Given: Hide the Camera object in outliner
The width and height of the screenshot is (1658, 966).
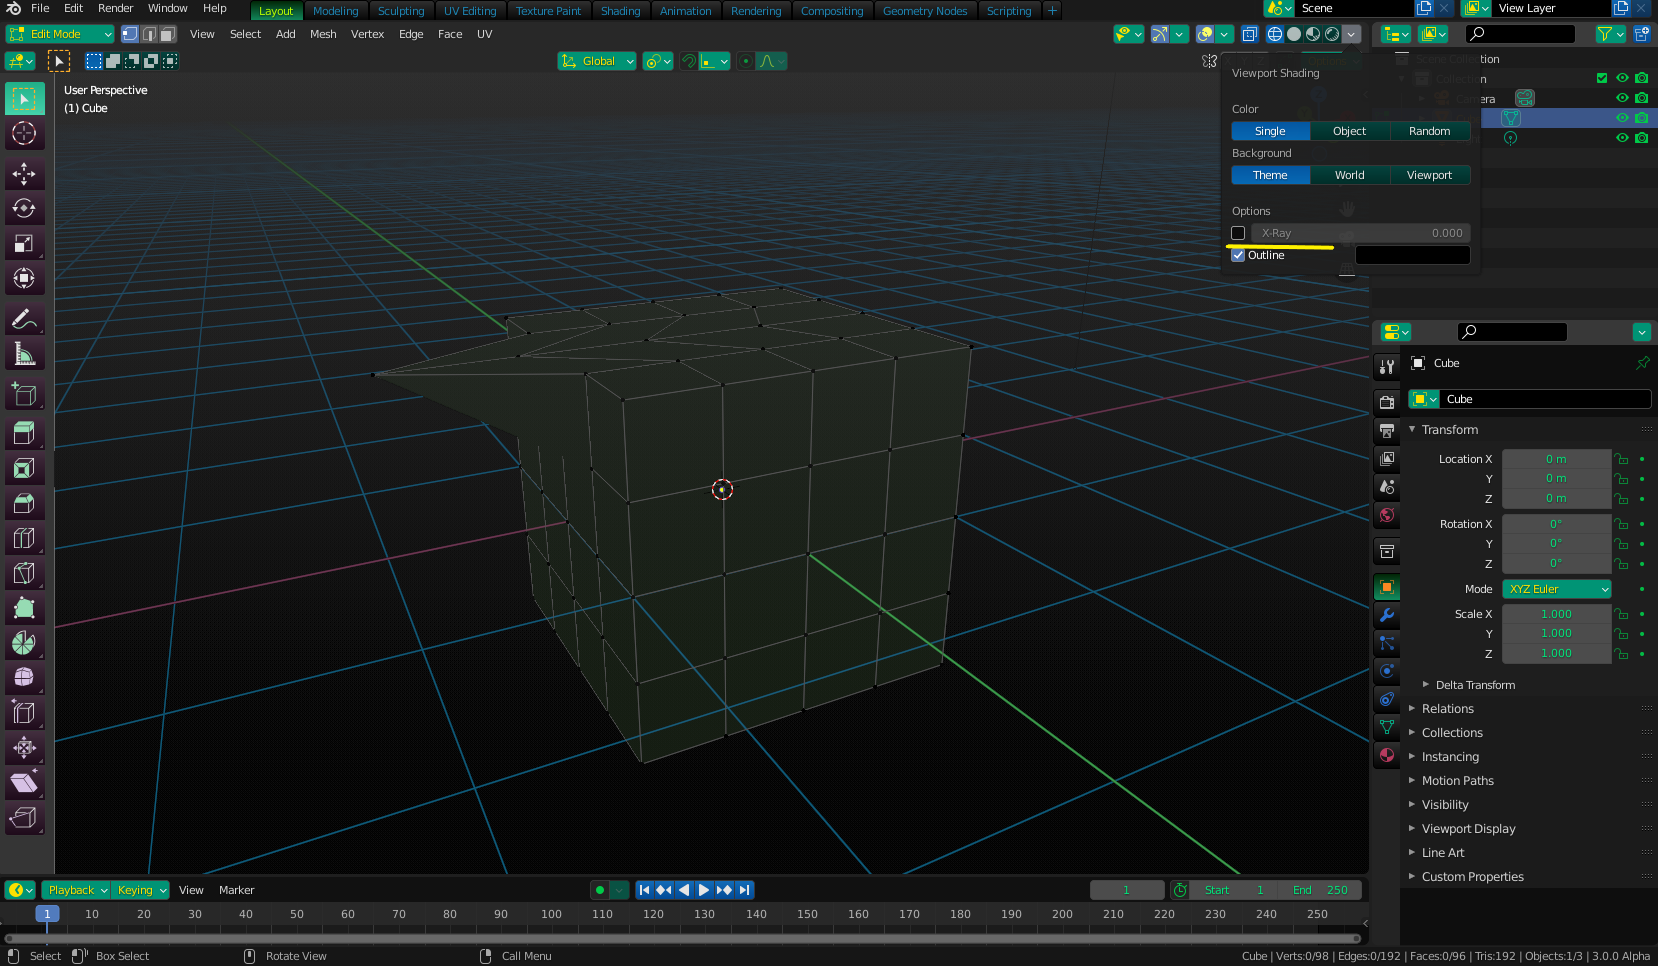Looking at the screenshot, I should [x=1622, y=98].
